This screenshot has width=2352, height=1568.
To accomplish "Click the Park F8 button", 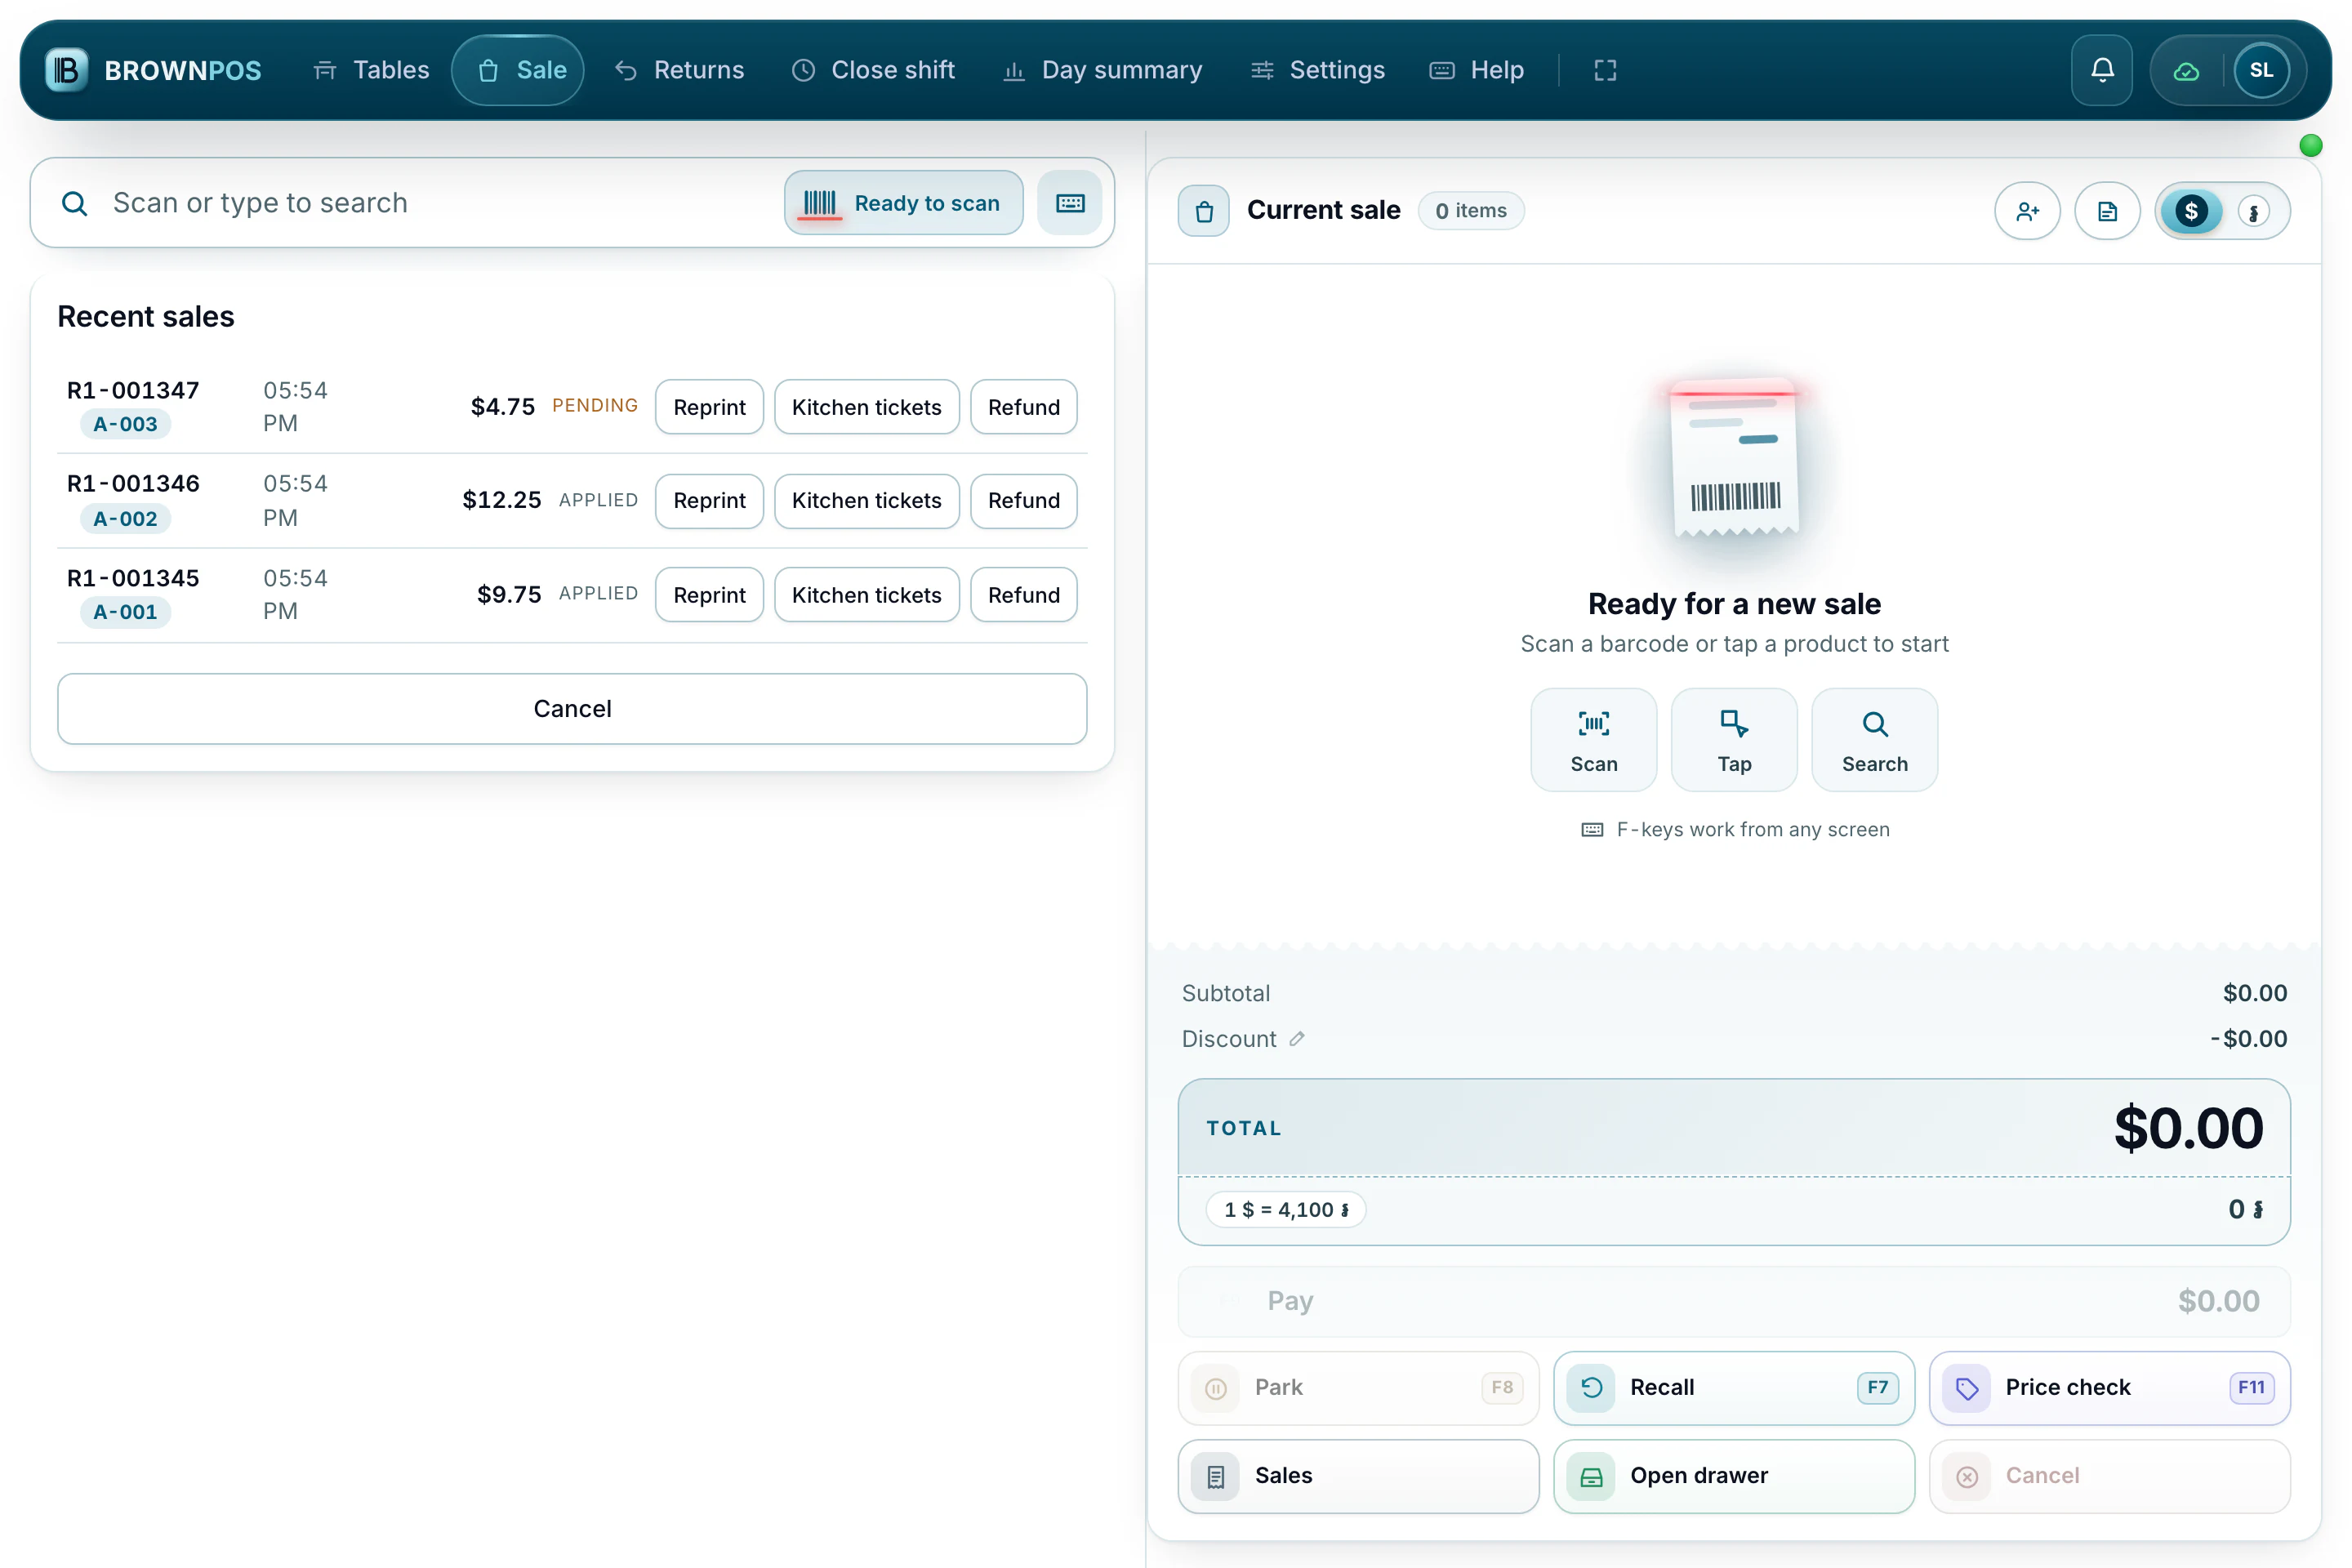I will coord(1358,1388).
